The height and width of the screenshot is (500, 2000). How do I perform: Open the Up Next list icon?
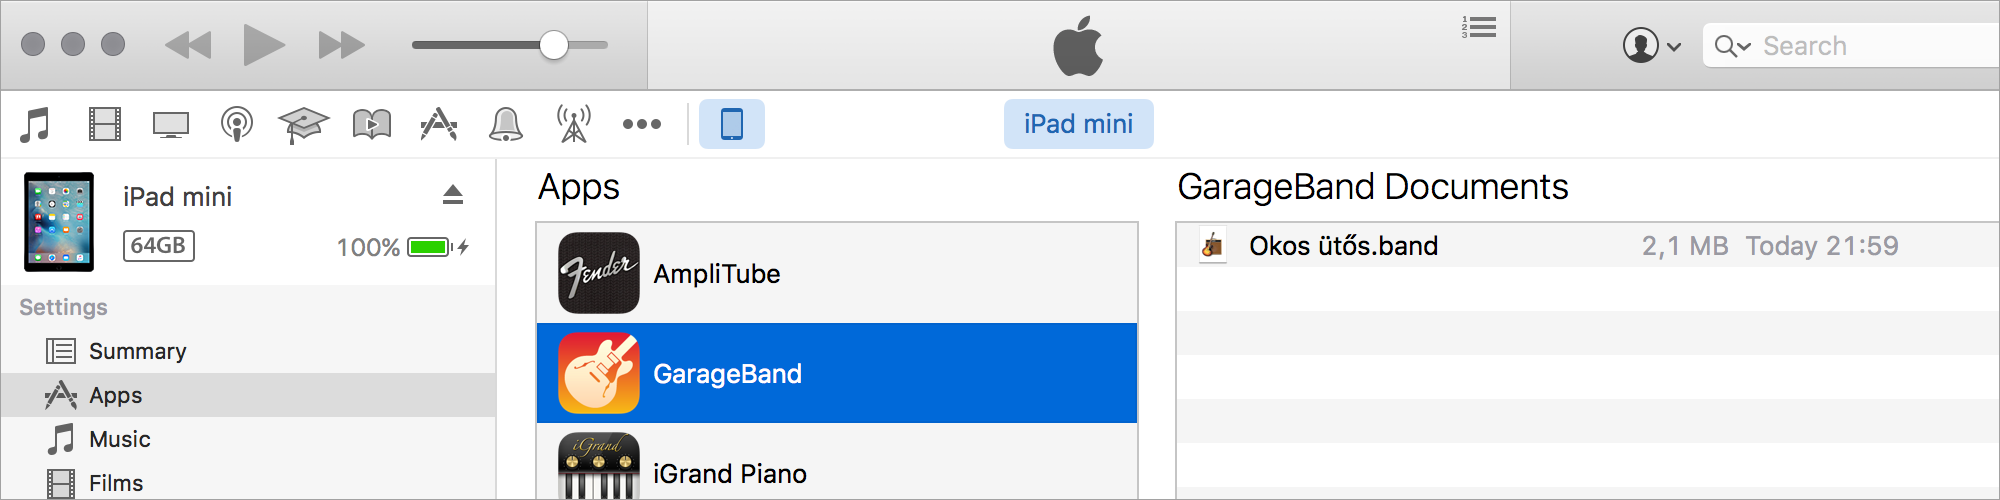pyautogui.click(x=1479, y=27)
